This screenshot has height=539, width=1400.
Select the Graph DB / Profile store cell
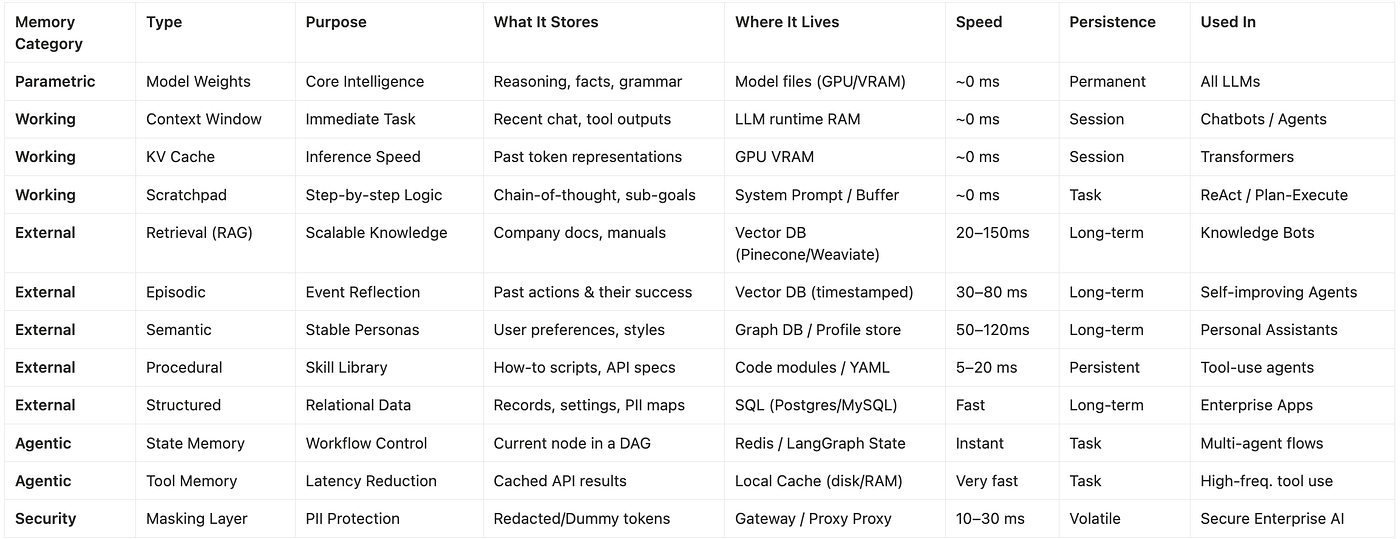click(818, 330)
